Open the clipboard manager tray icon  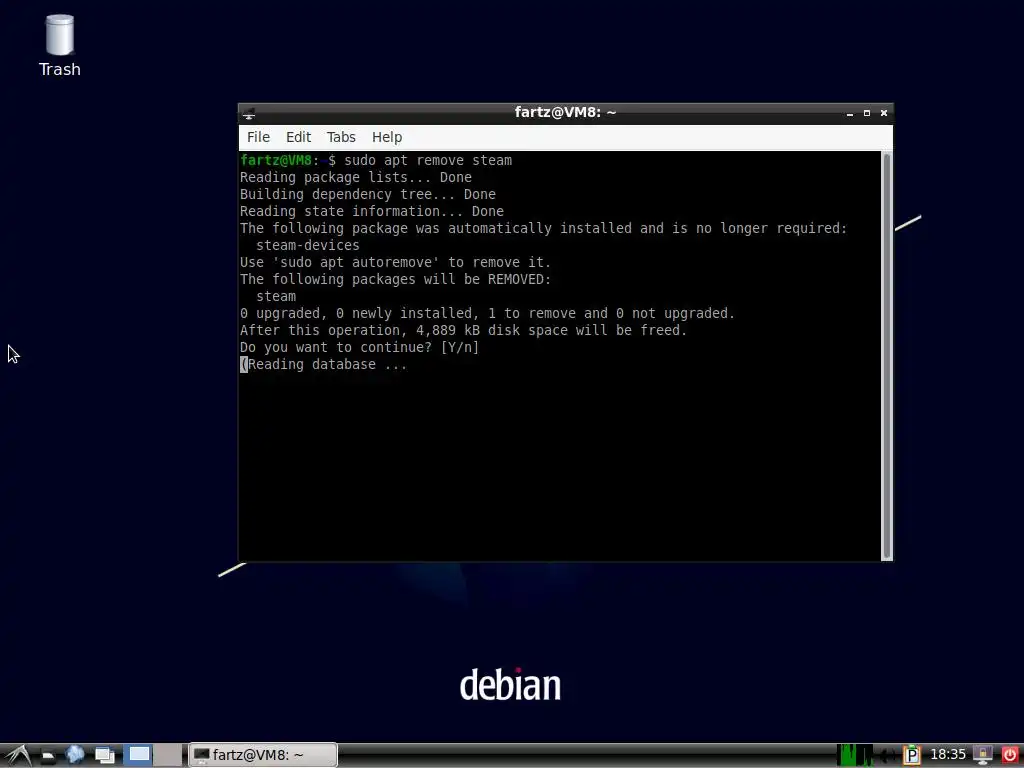(912, 756)
